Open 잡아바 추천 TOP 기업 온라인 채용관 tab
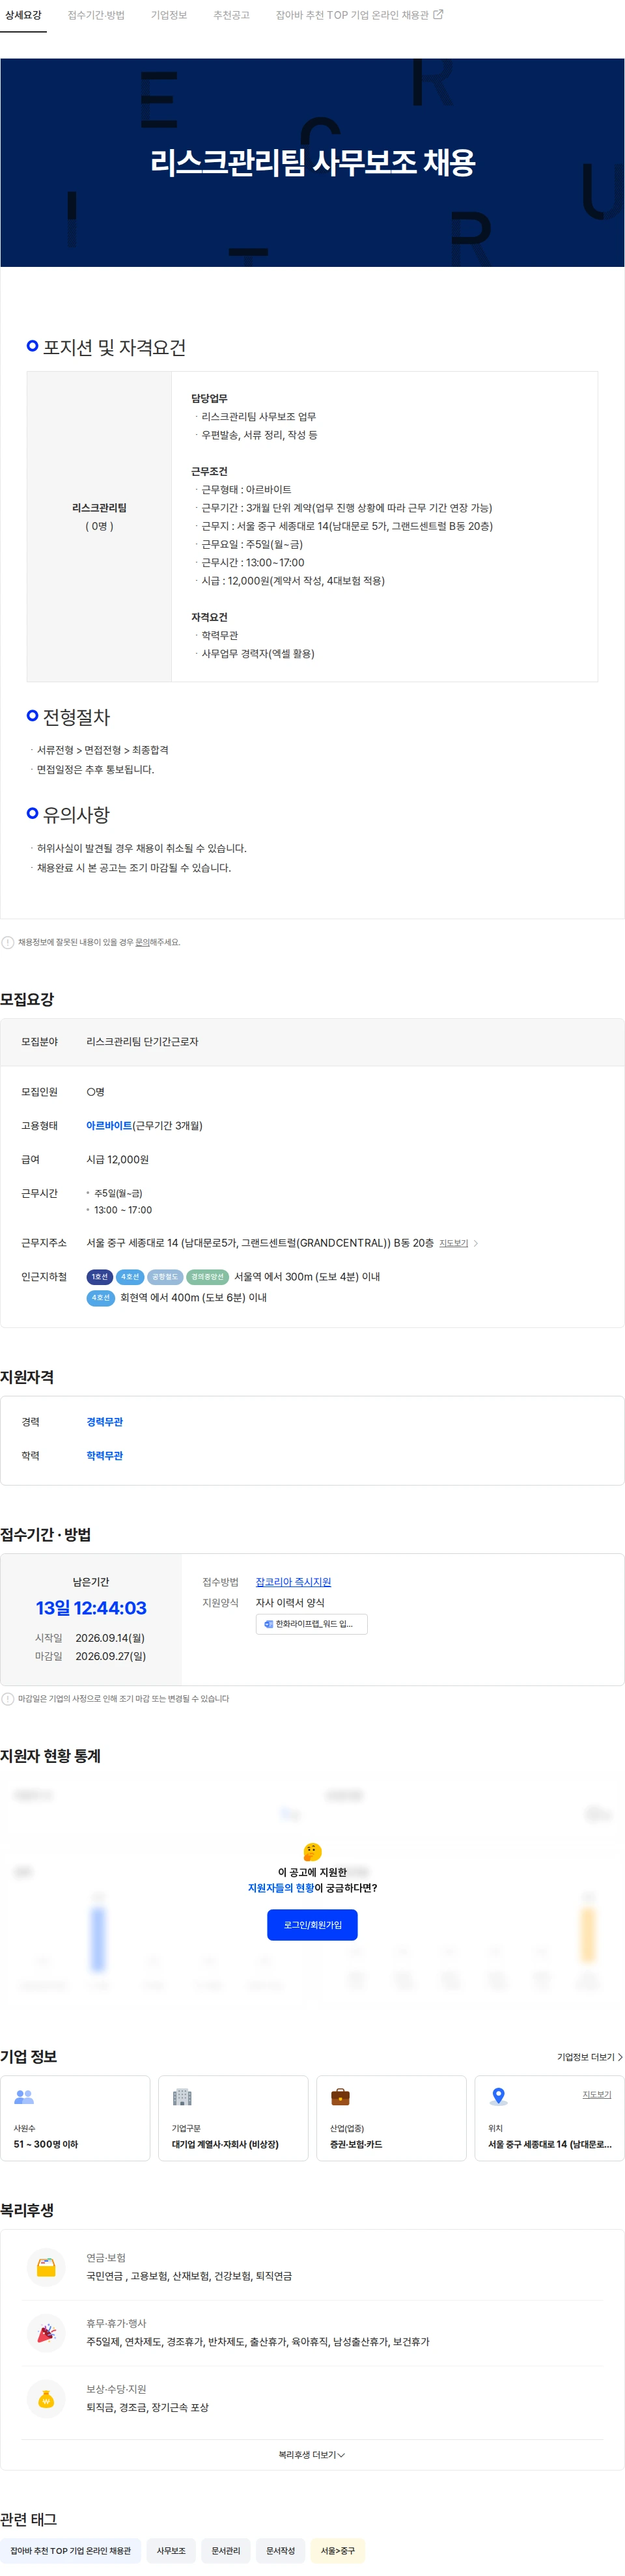 [352, 15]
